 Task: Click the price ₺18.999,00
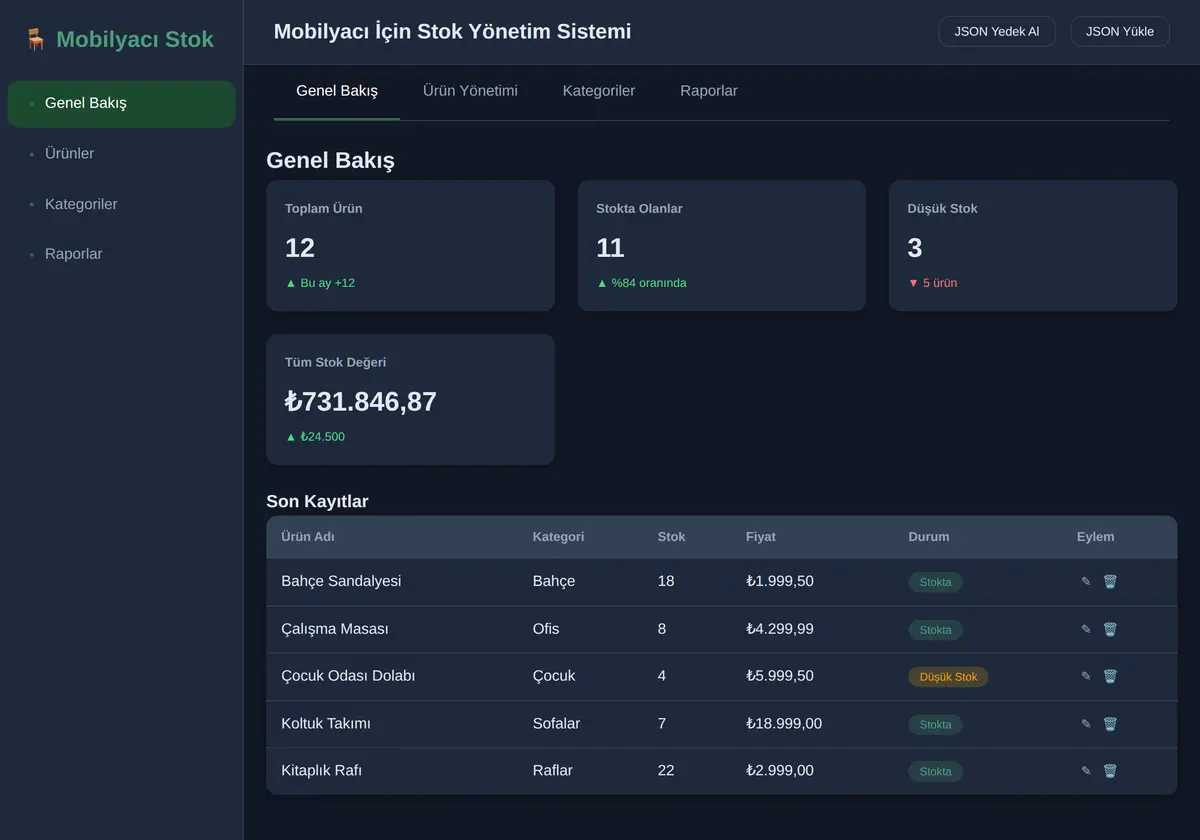(x=784, y=724)
